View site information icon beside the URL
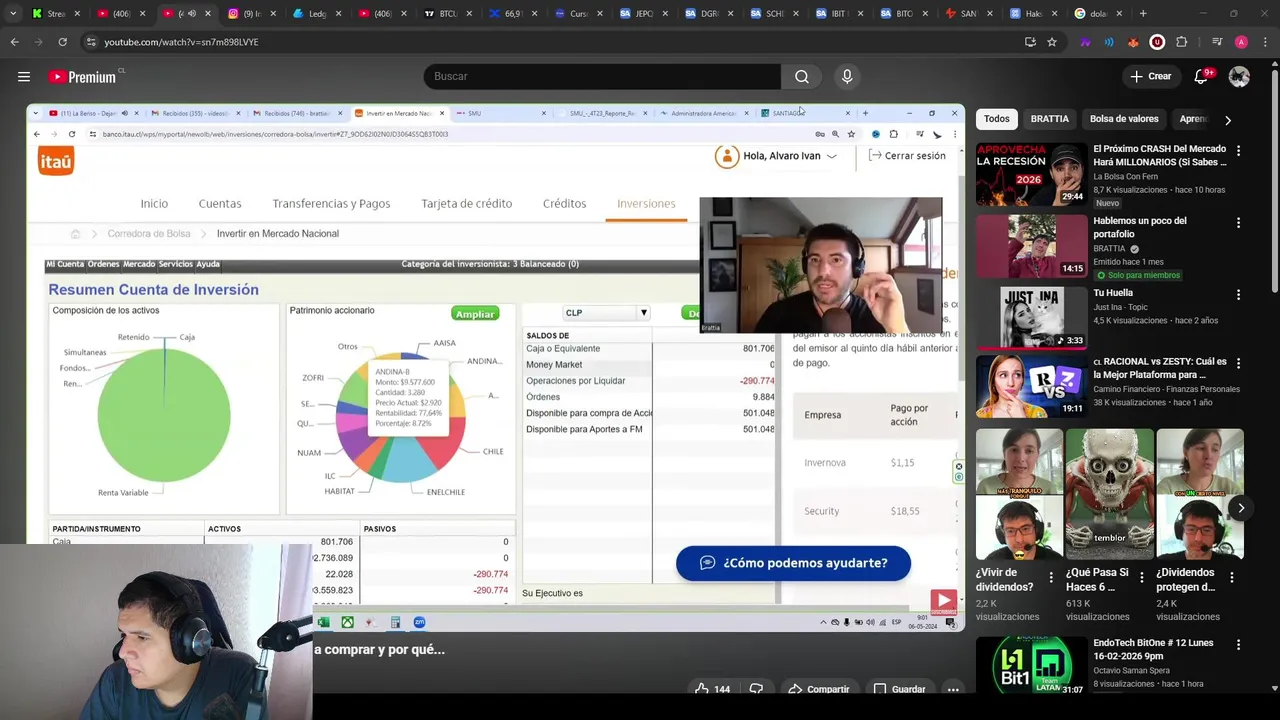 point(91,42)
